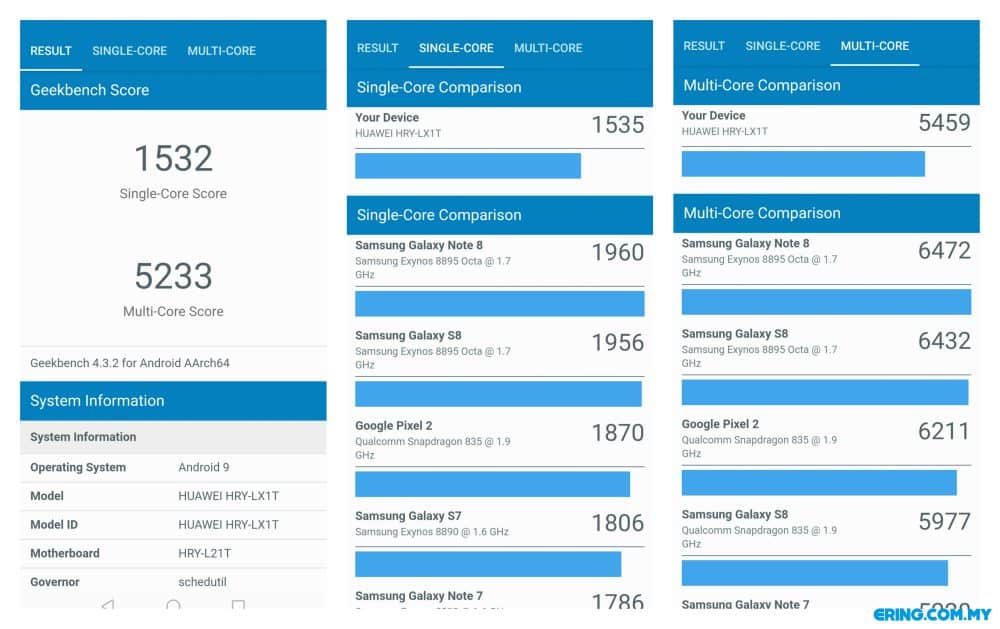Screen dimensions: 1000x629
Task: Select MULTI-CORE tab on Multi-Core Comparison screen
Action: 874,46
